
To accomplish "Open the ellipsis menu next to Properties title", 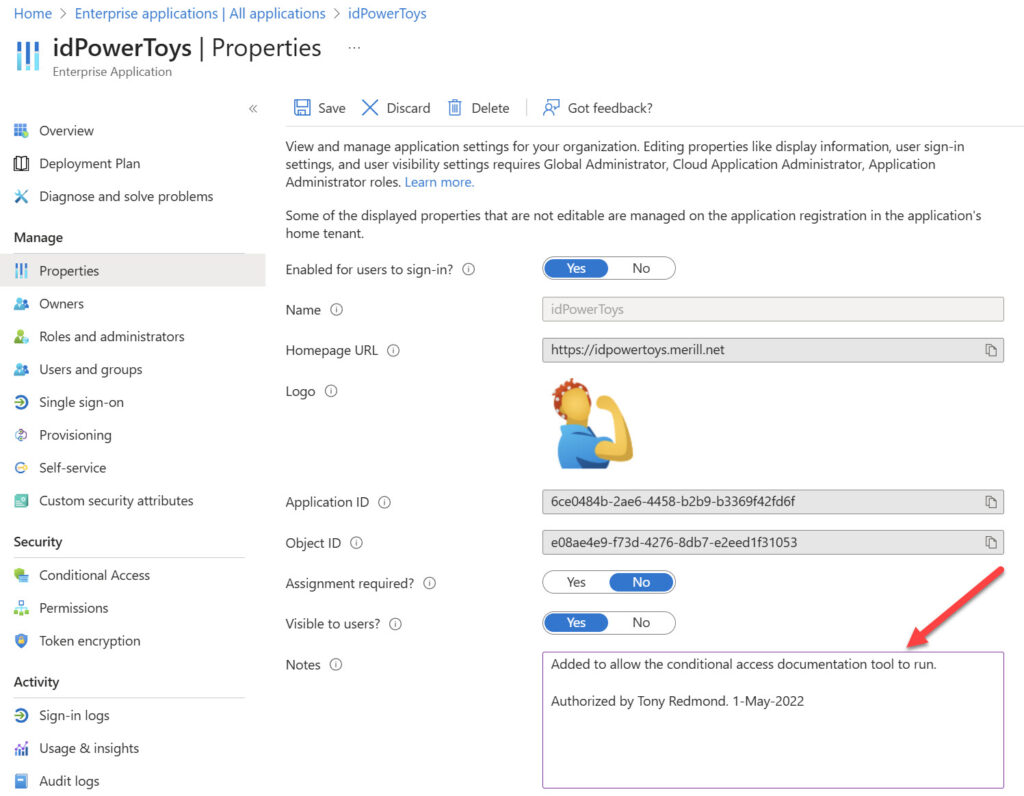I will (x=356, y=47).
